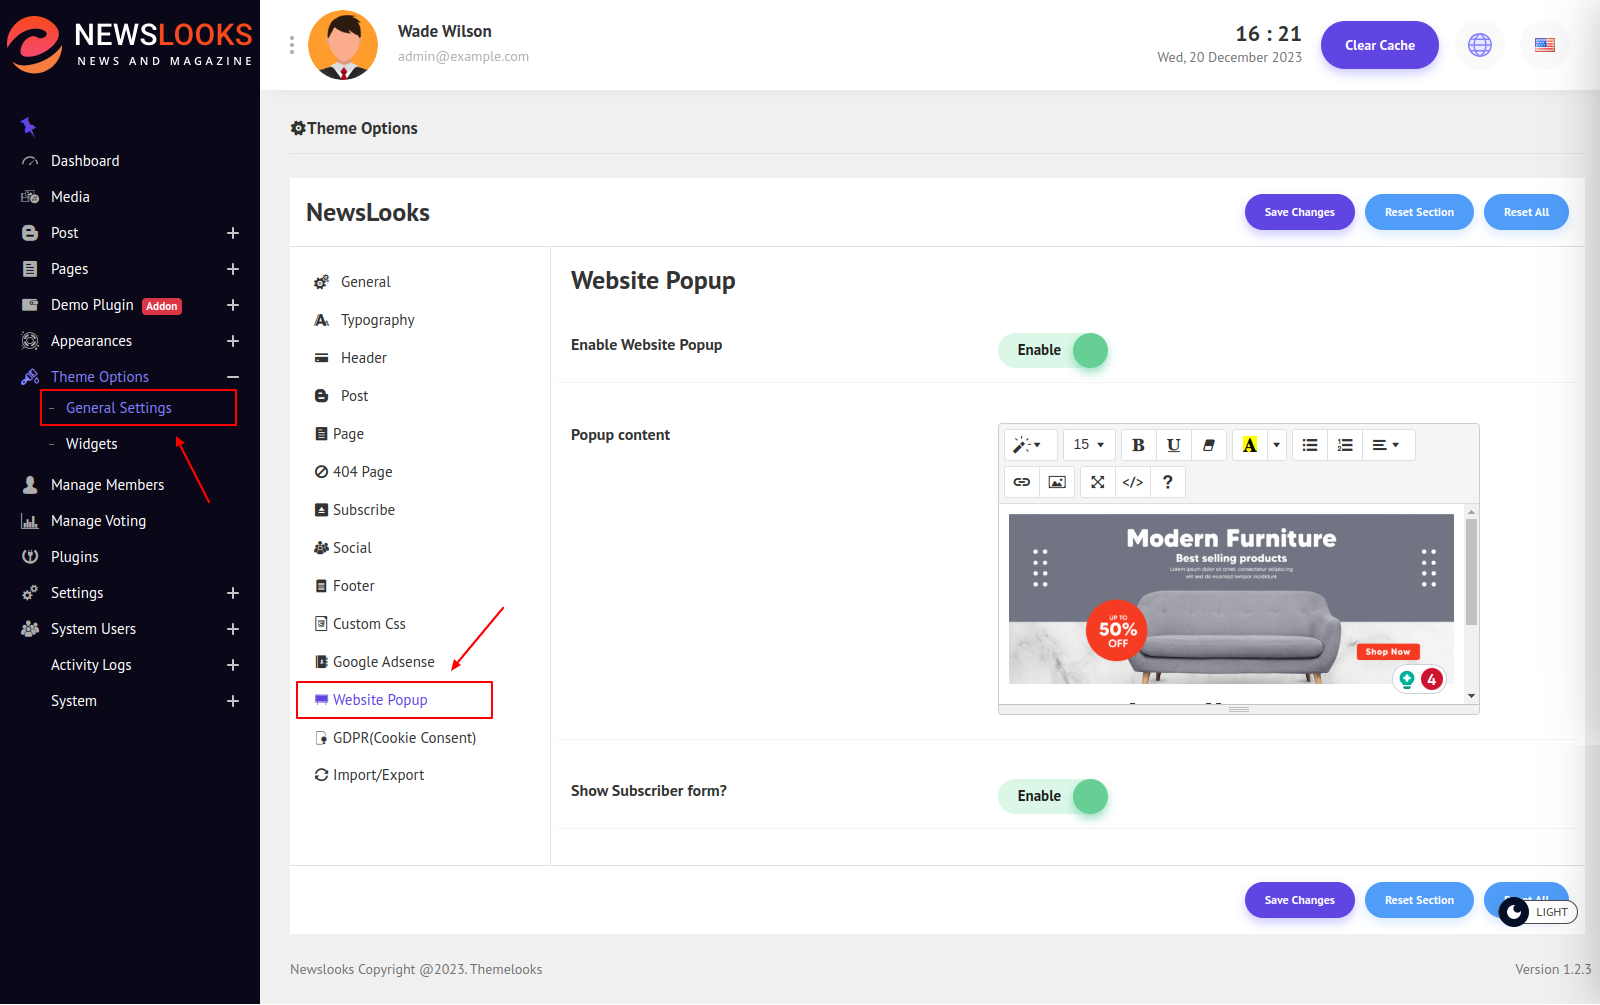Click the top Save Changes button
Viewport: 1600px width, 1005px height.
[1299, 212]
